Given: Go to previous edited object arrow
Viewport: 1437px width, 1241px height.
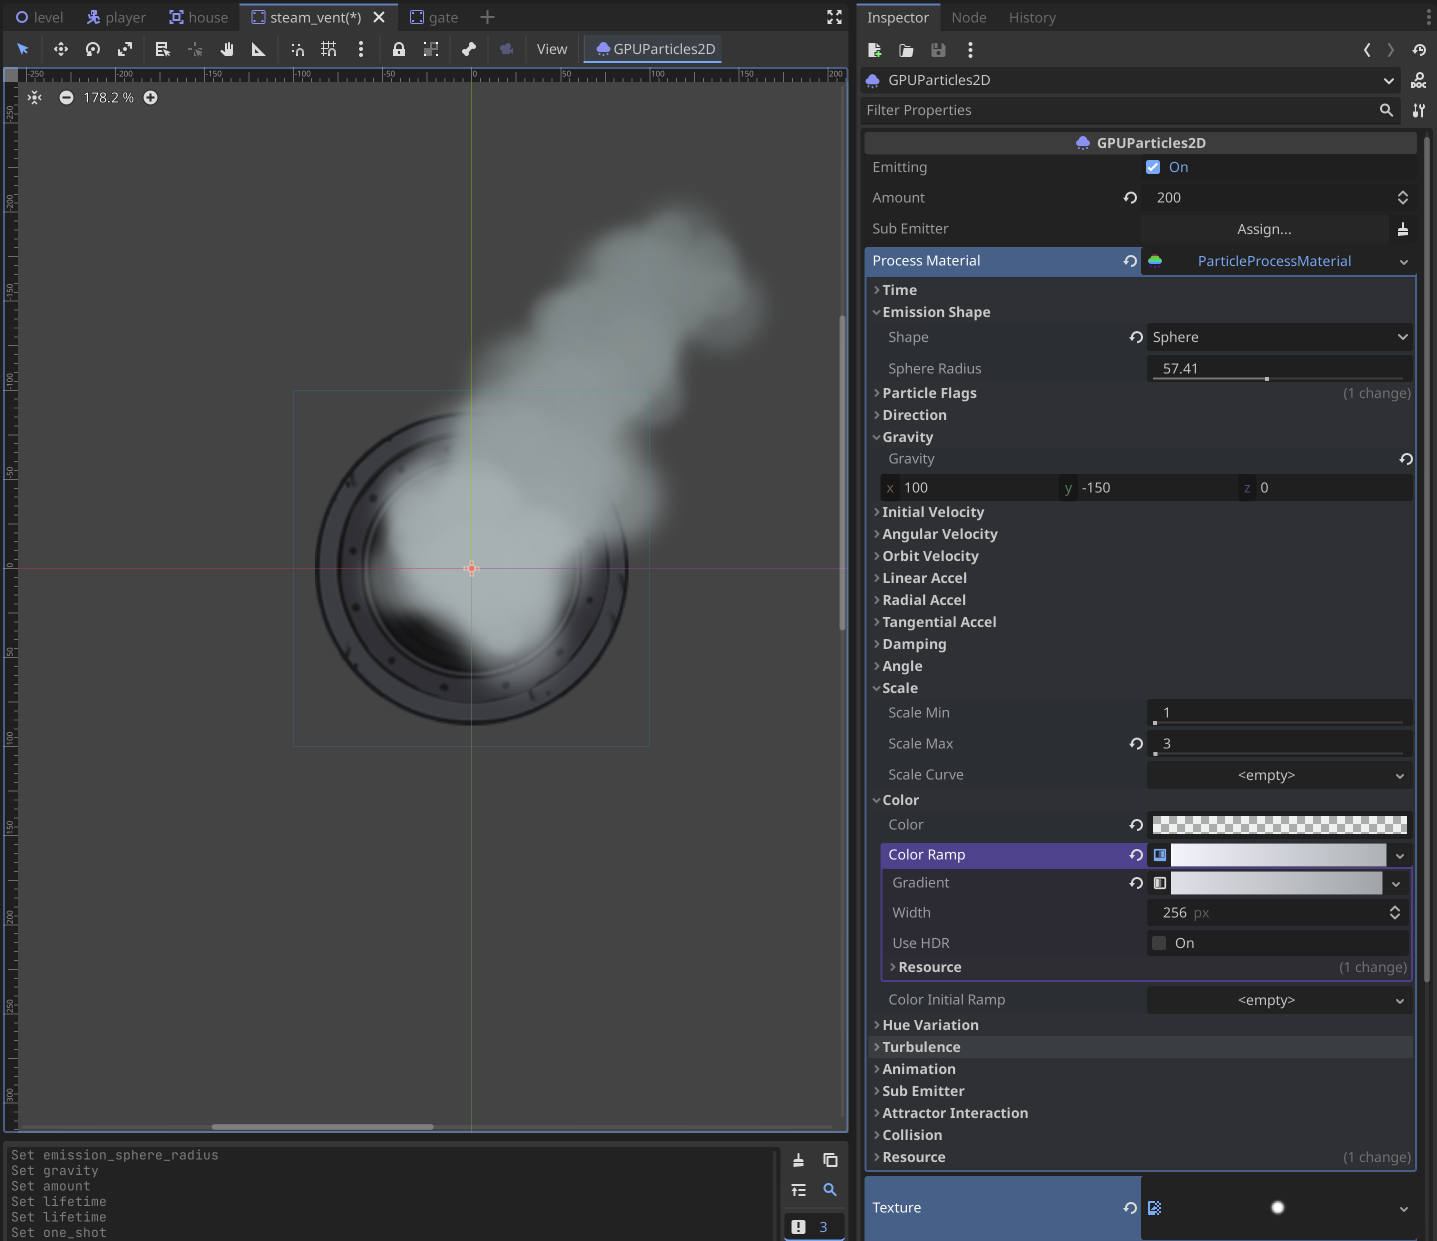Looking at the screenshot, I should point(1367,50).
